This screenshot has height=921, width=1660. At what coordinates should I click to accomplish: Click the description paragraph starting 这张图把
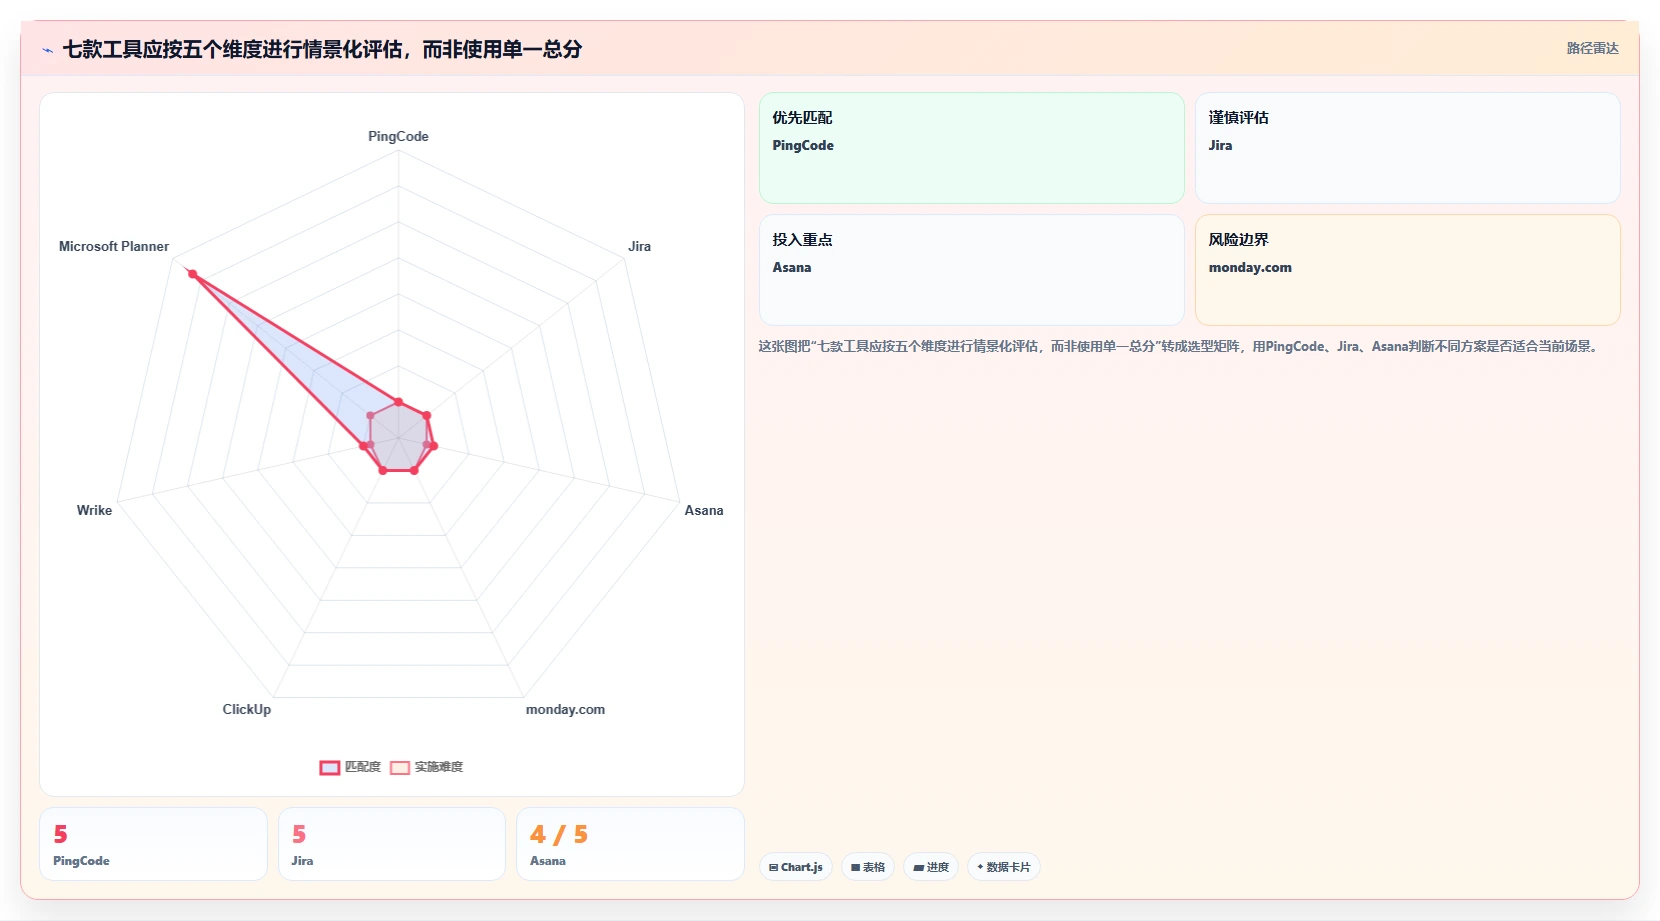pyautogui.click(x=1180, y=347)
